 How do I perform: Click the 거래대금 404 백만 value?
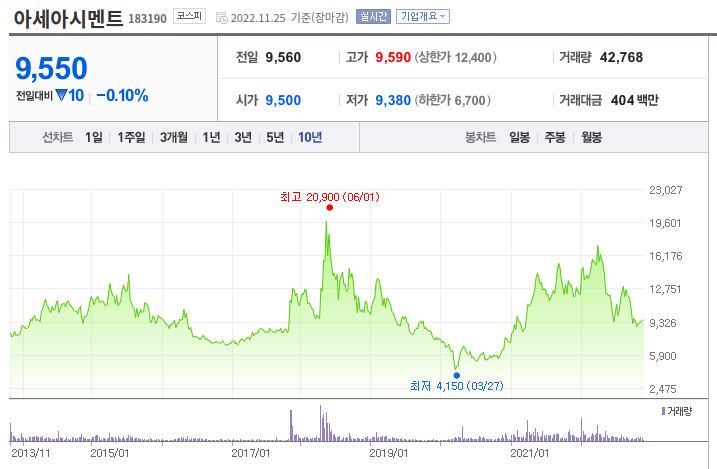tap(634, 100)
